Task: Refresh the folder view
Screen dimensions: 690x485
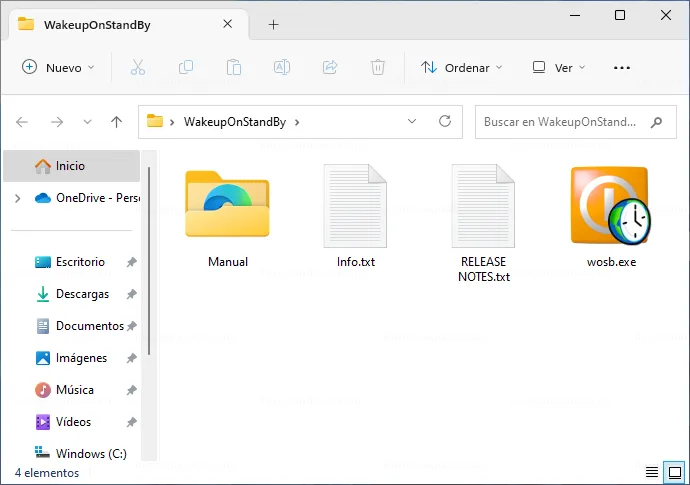Action: point(445,121)
